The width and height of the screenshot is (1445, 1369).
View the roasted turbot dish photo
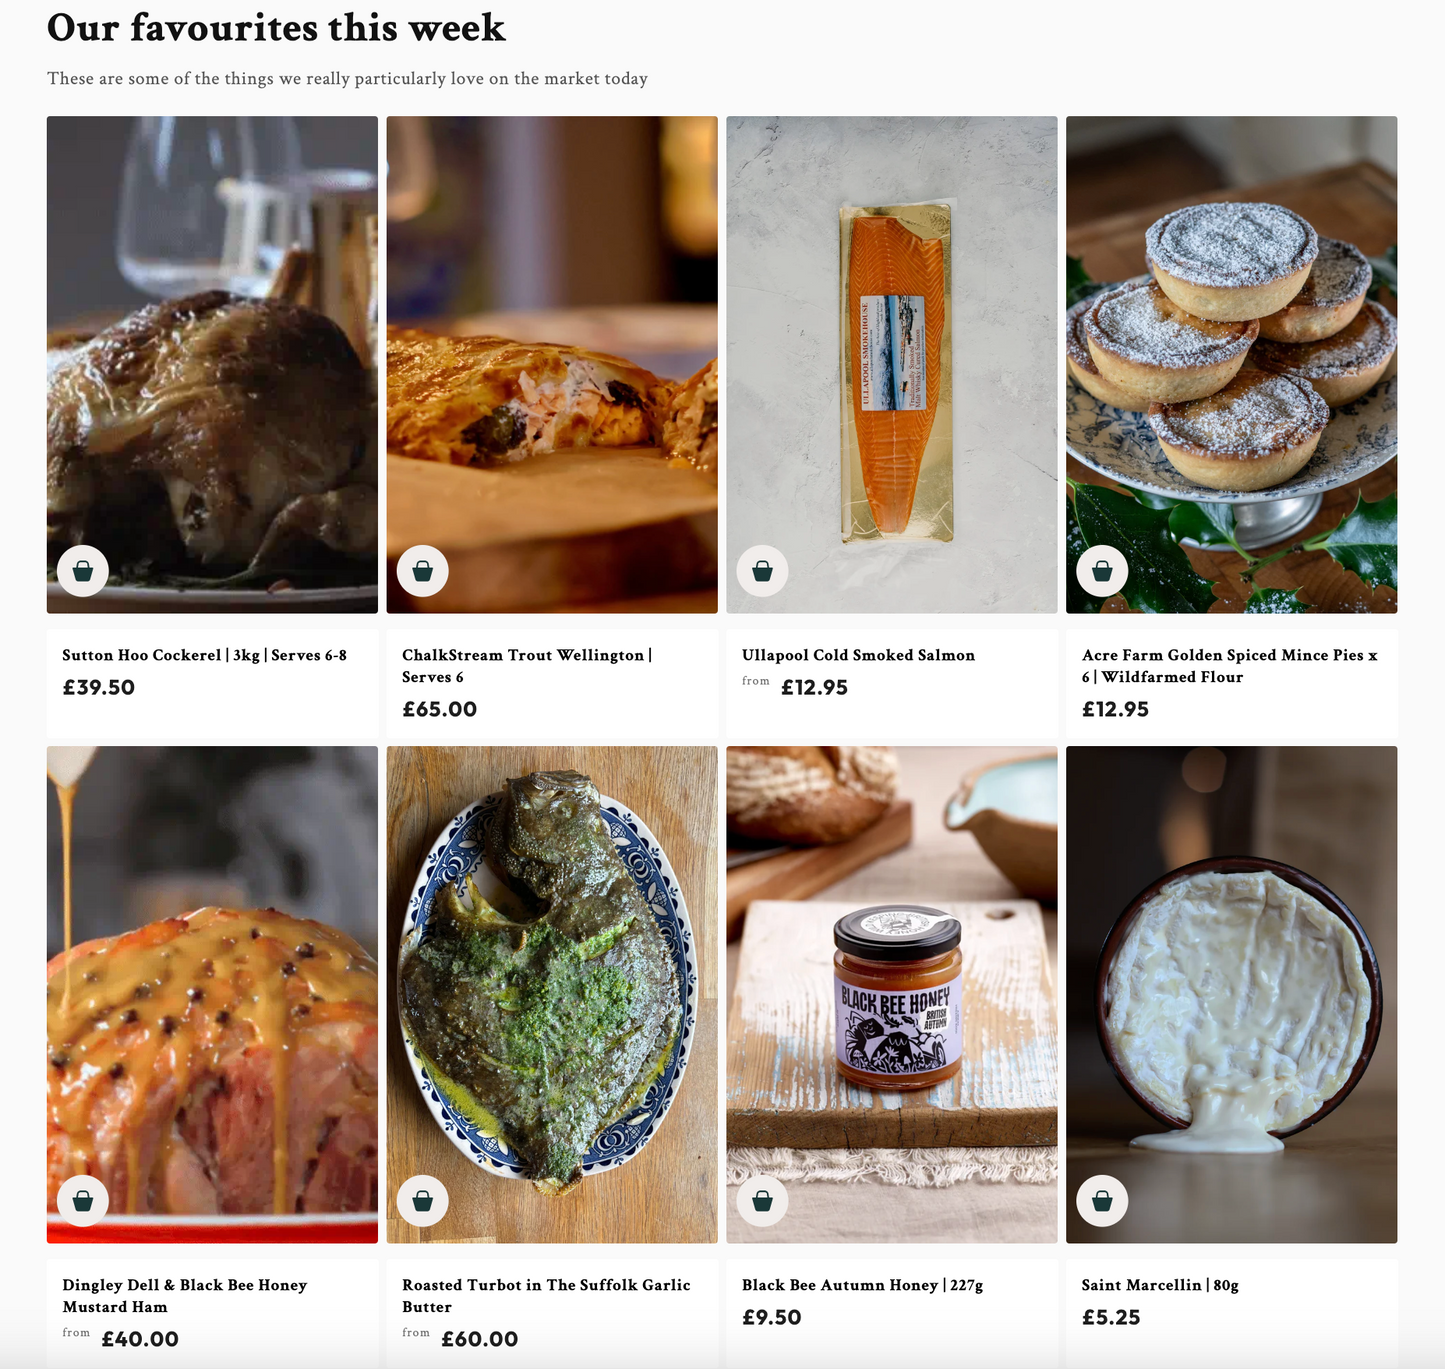[x=552, y=995]
